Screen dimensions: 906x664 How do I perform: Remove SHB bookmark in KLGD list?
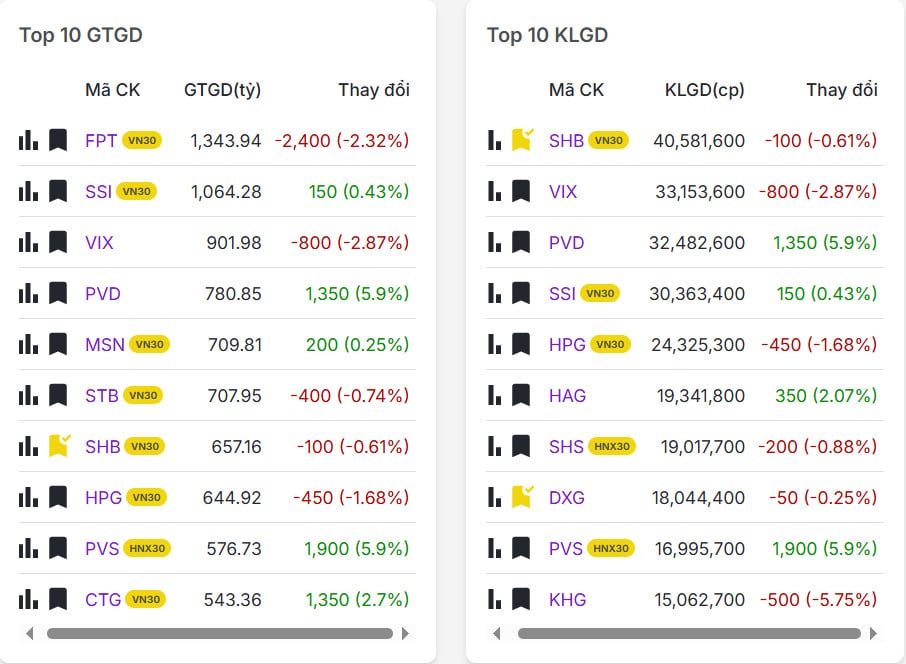click(x=522, y=140)
